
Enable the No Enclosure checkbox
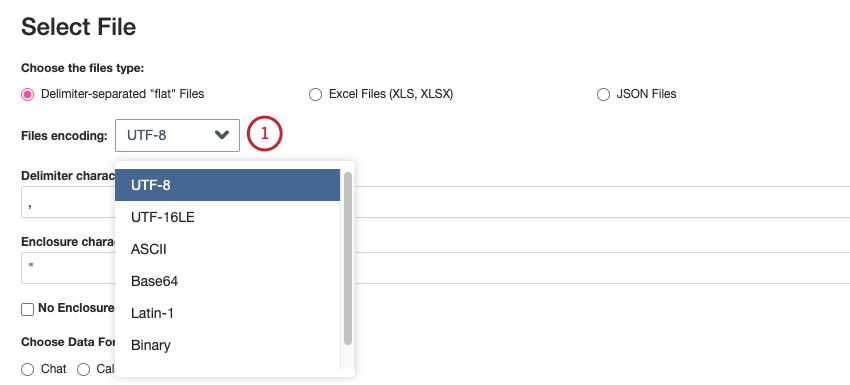(27, 309)
